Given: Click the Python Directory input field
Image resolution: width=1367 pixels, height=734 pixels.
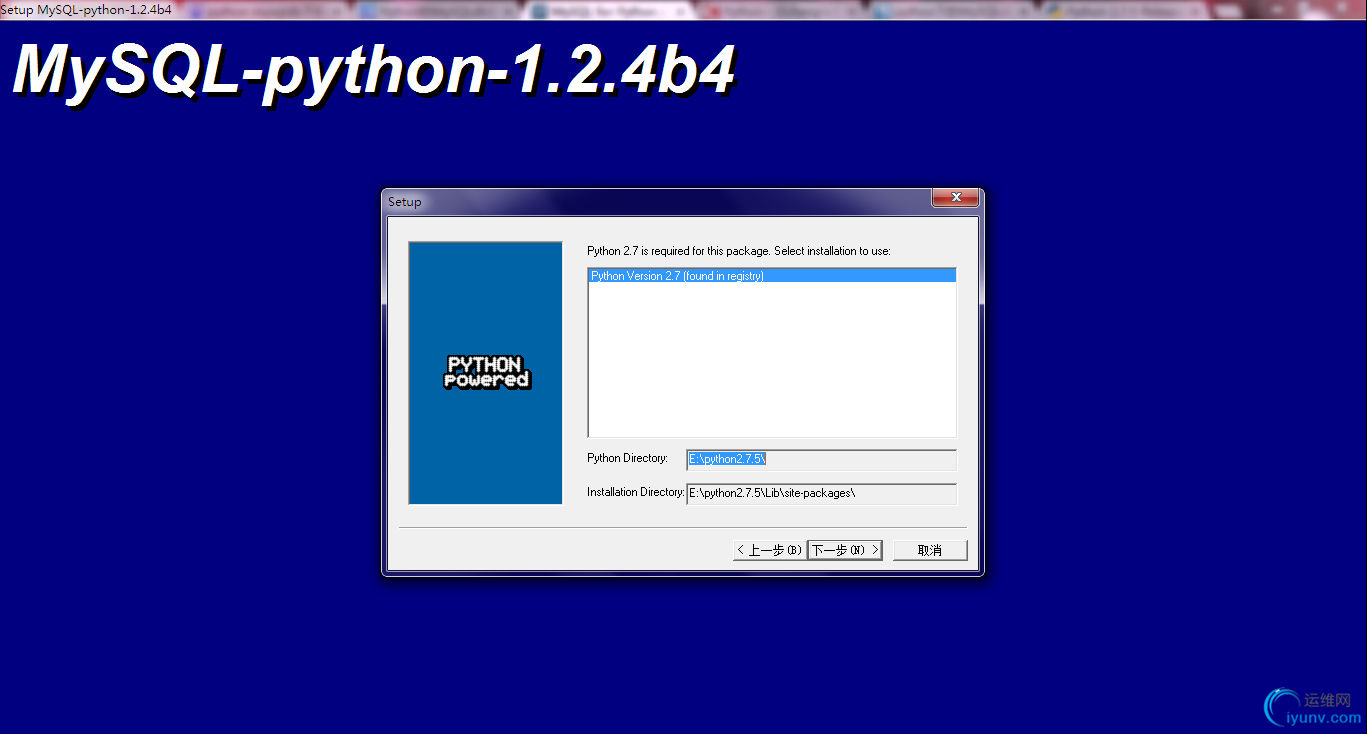Looking at the screenshot, I should pyautogui.click(x=821, y=459).
